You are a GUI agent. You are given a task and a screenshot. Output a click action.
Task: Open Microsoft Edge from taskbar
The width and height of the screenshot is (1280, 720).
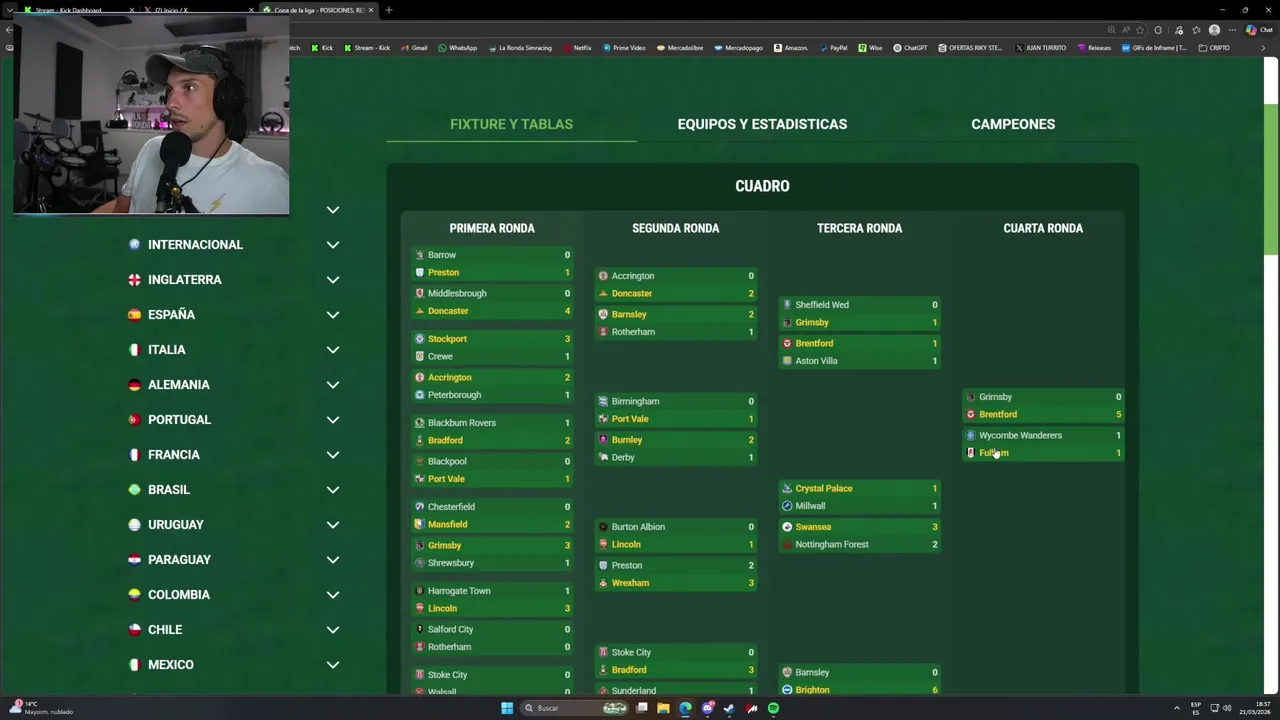tap(685, 708)
